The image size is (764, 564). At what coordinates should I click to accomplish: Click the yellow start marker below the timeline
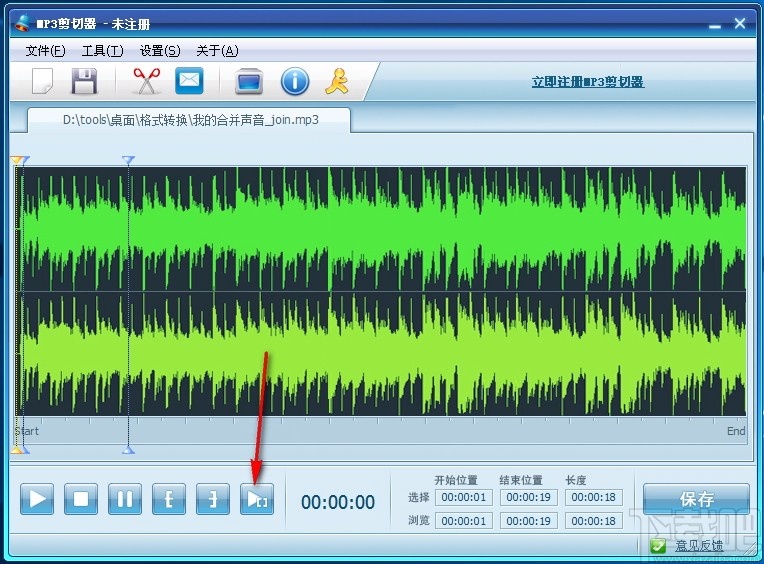(16, 450)
